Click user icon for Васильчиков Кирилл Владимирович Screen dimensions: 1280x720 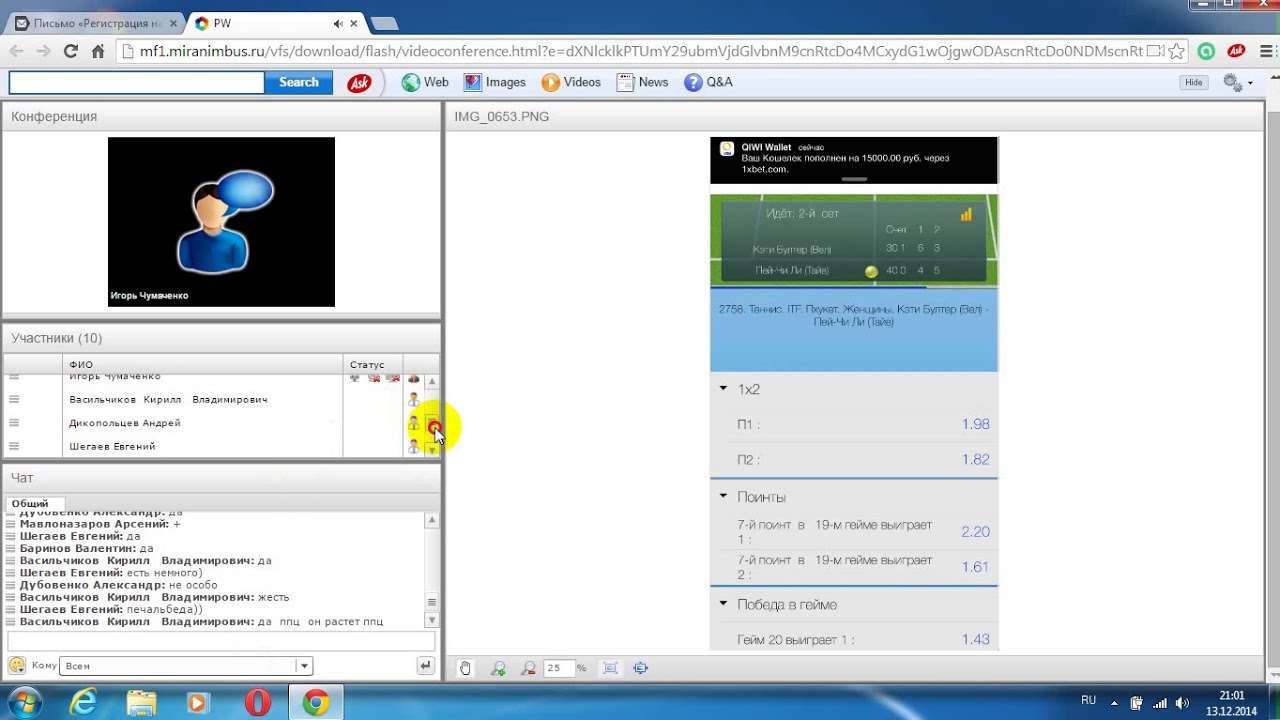[x=413, y=399]
